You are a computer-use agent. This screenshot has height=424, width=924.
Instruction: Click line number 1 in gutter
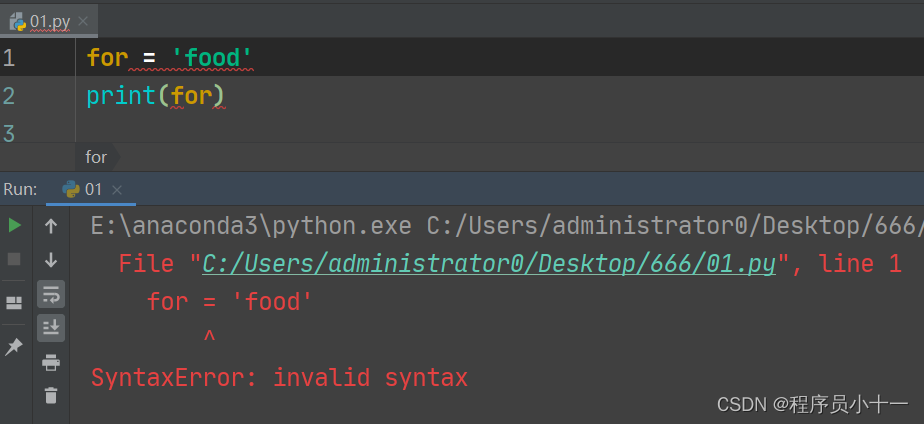click(8, 58)
